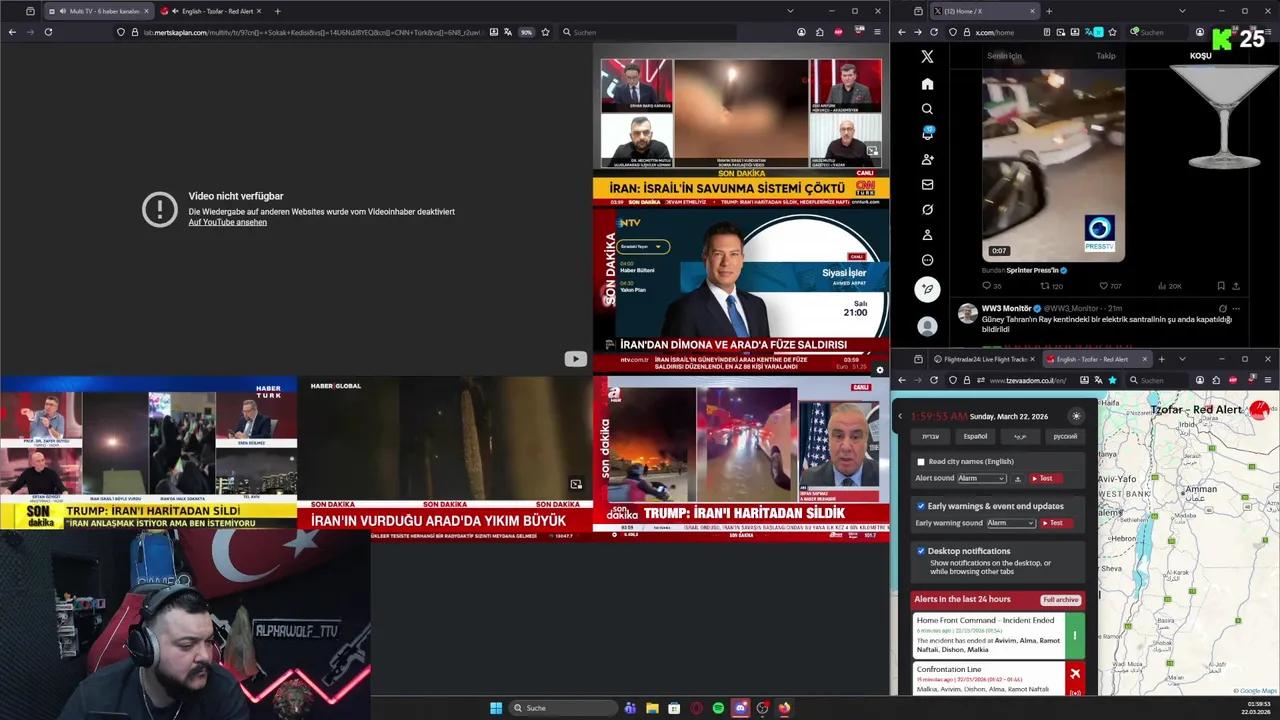Open X Messages envelope icon
The image size is (1280, 720).
point(927,184)
